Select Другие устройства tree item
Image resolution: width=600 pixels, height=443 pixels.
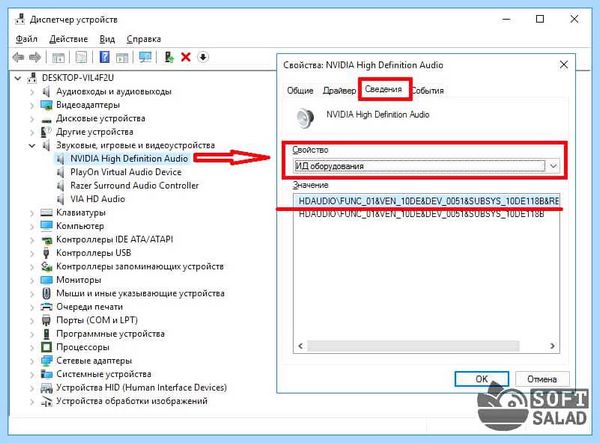(x=95, y=132)
